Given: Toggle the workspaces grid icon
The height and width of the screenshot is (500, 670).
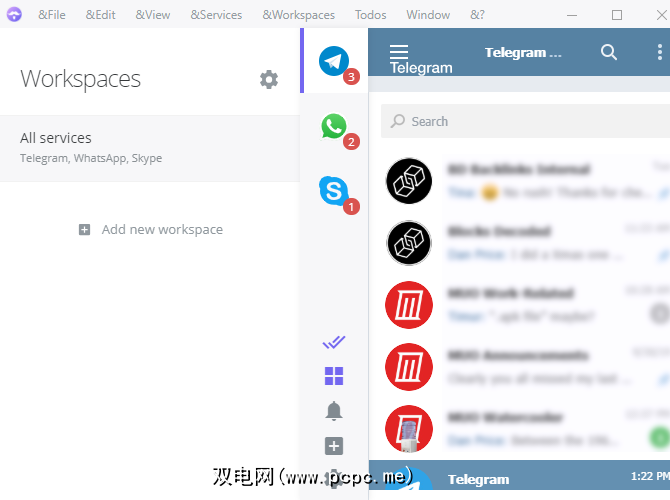Looking at the screenshot, I should click(x=334, y=376).
